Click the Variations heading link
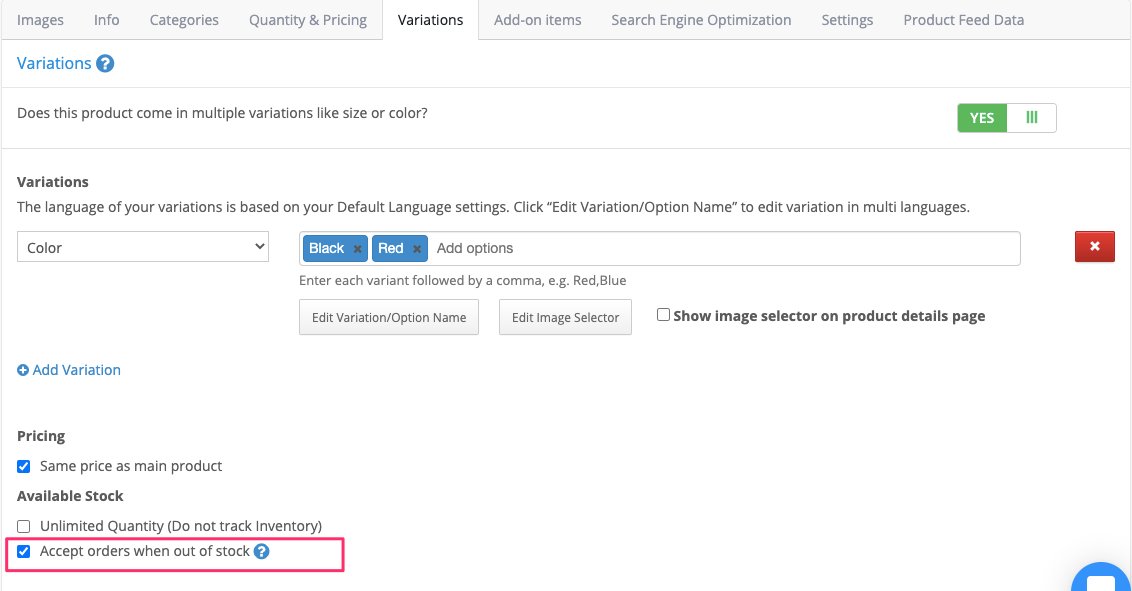Viewport: 1132px width, 591px height. [x=54, y=64]
